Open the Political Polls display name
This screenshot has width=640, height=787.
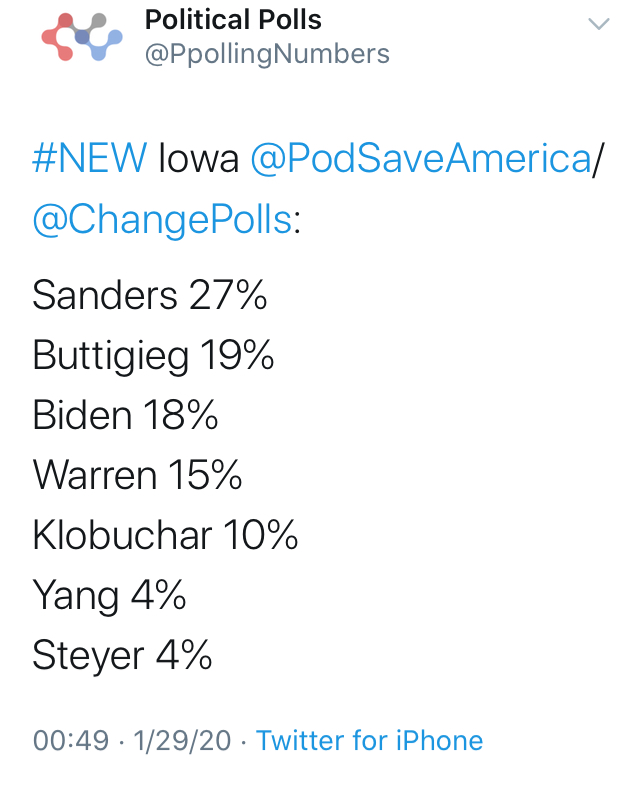[x=233, y=20]
